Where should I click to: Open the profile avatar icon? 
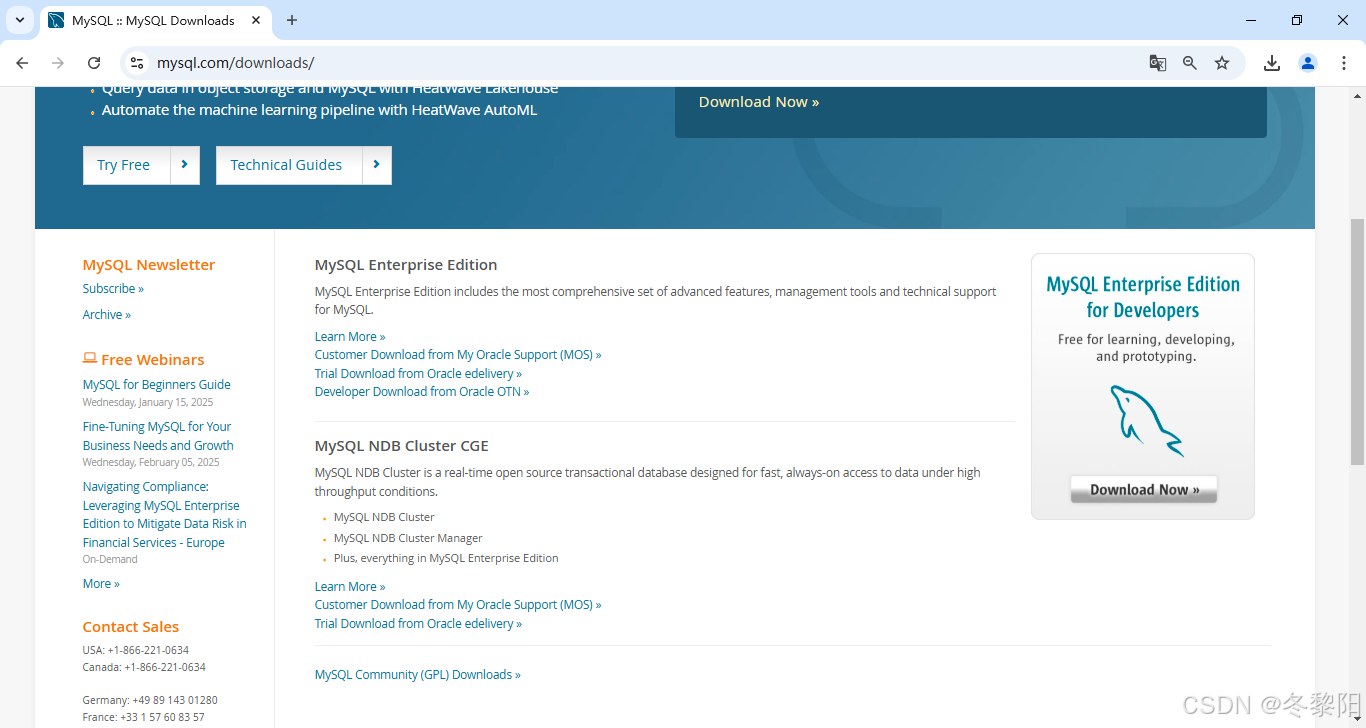[1308, 63]
